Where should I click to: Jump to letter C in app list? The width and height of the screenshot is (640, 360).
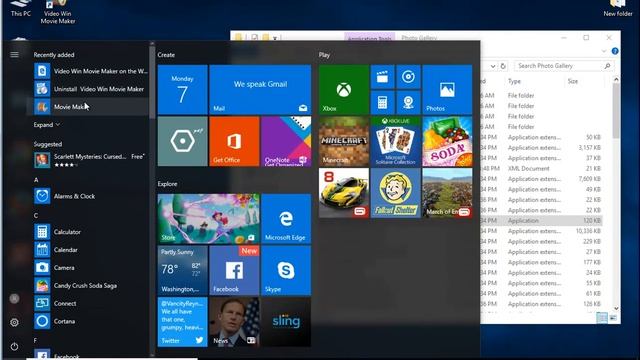point(36,216)
